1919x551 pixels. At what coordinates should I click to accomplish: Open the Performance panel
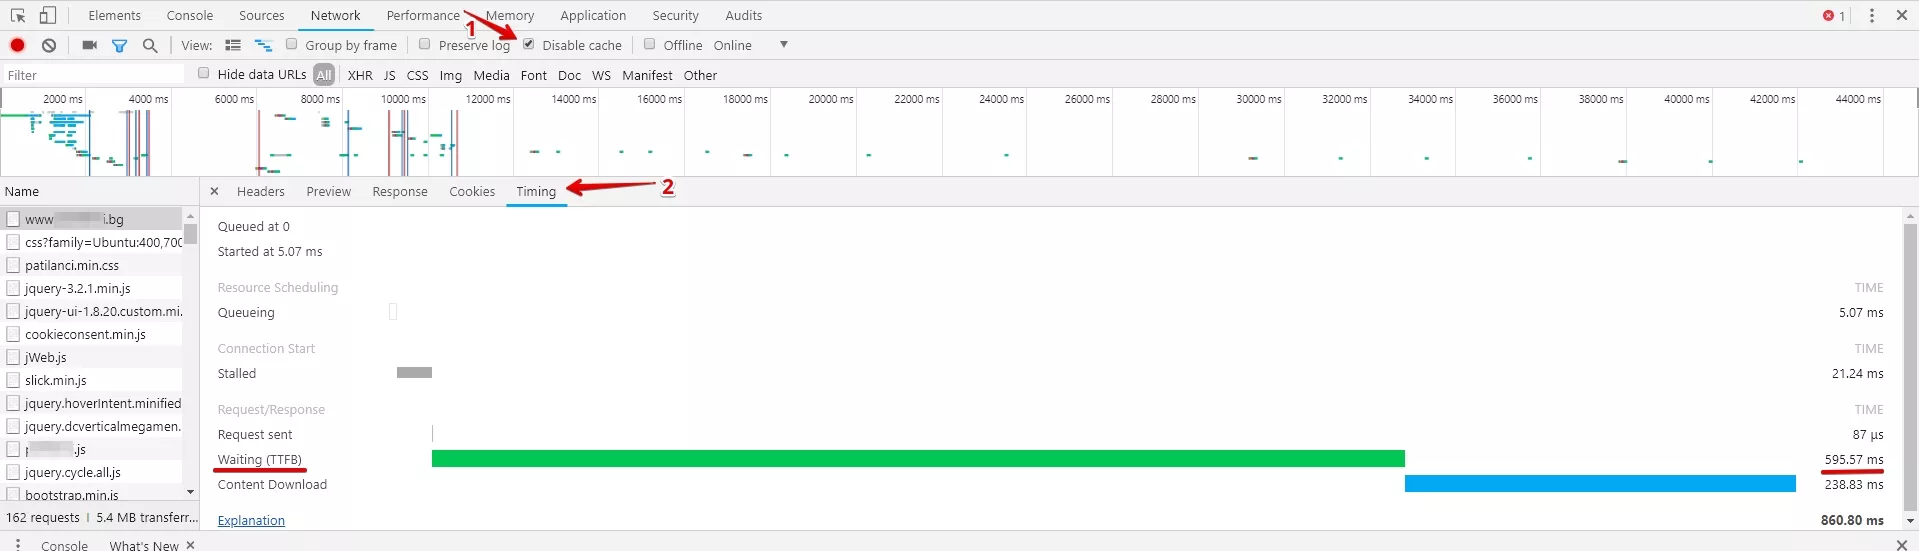[x=423, y=16]
